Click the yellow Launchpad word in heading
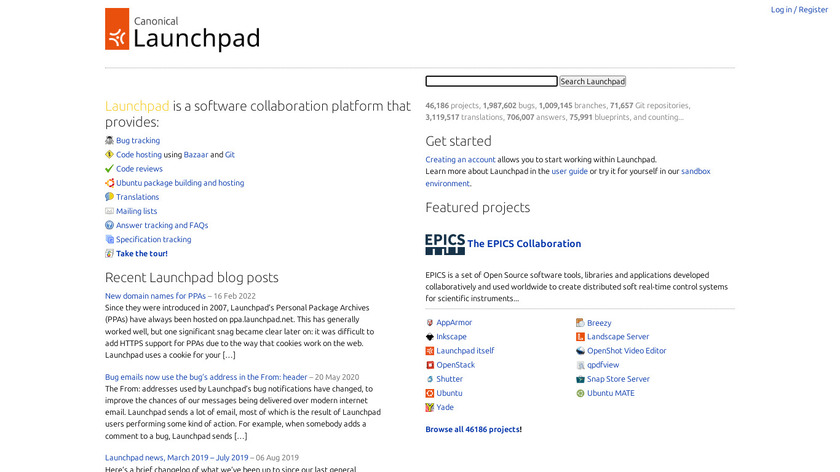Viewport: 840px width, 472px height. [137, 106]
